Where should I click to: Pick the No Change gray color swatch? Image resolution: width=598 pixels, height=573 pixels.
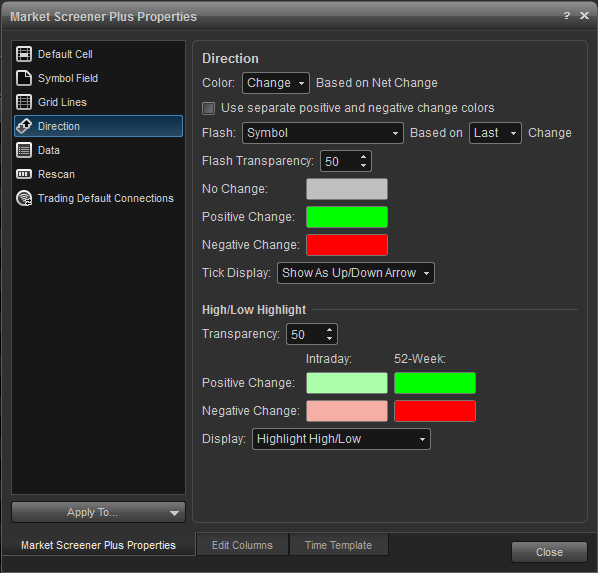point(347,189)
